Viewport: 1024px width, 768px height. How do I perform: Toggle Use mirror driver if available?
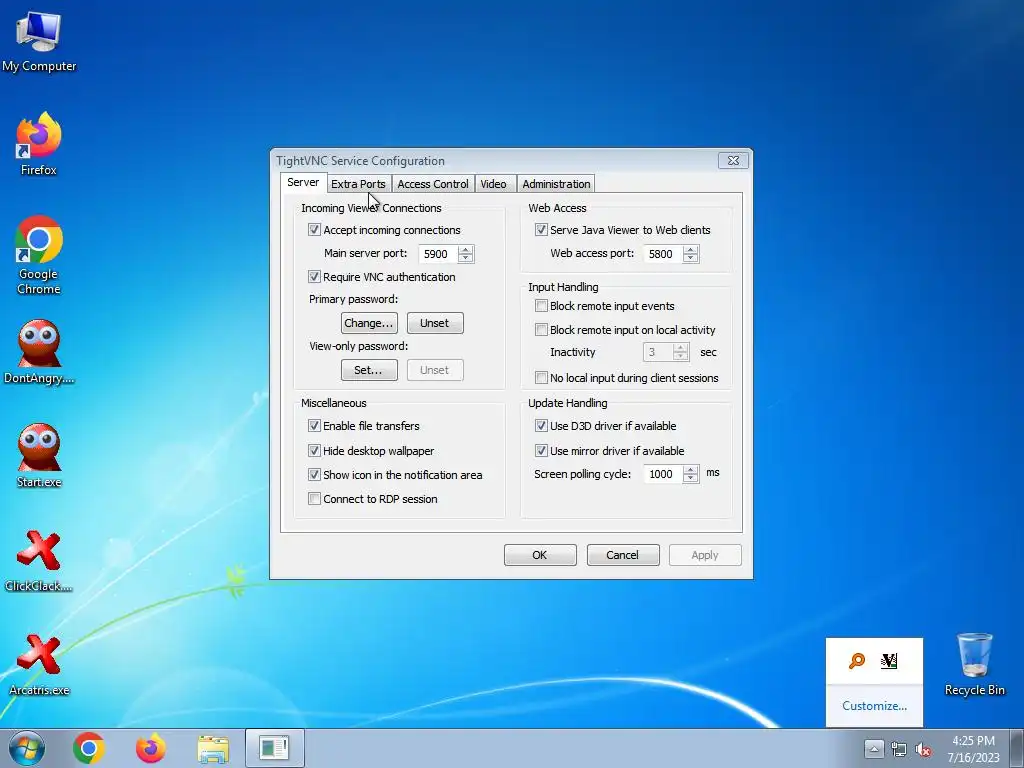(541, 451)
